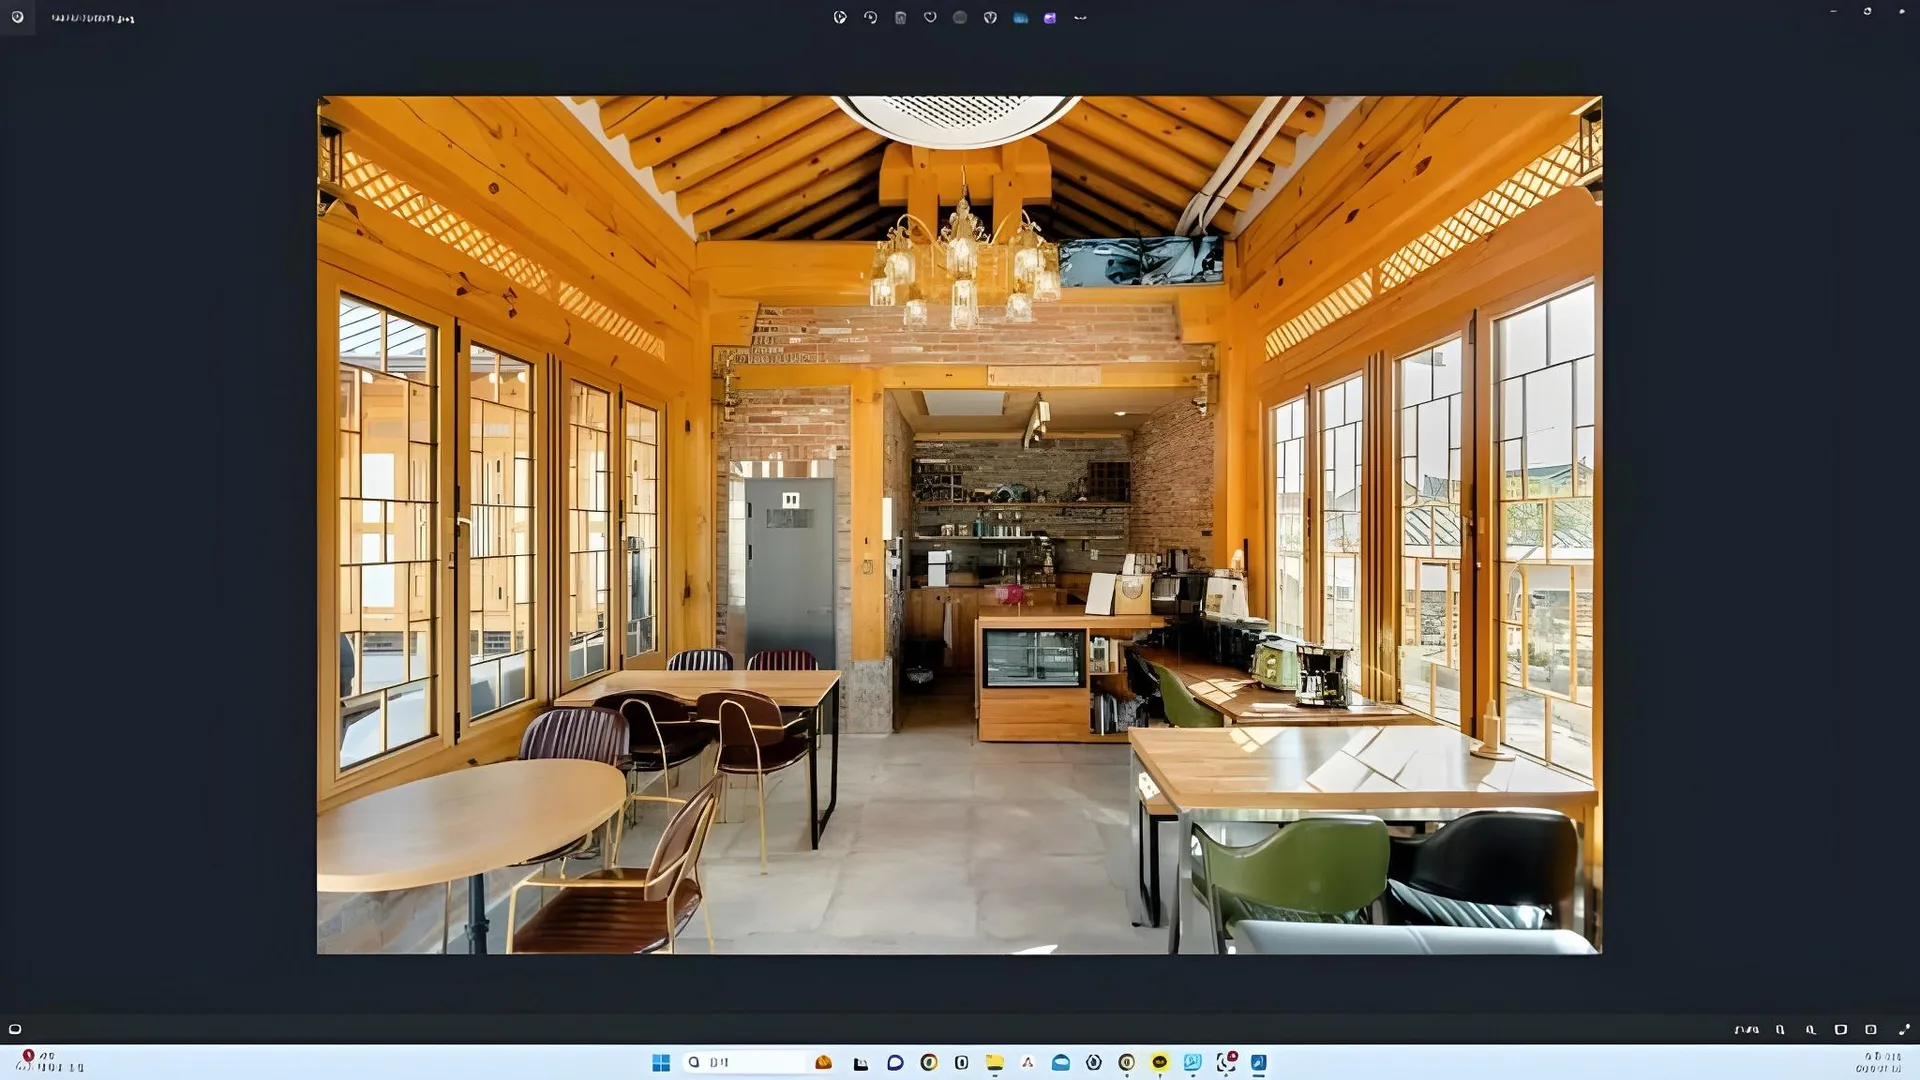Click the edit image icon in top toolbar

tap(840, 17)
